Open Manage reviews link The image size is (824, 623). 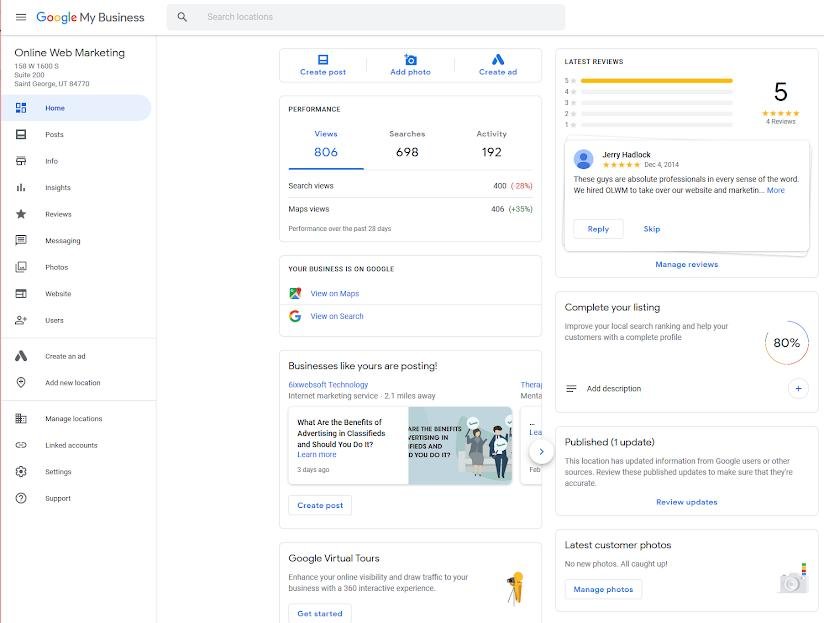pos(686,264)
